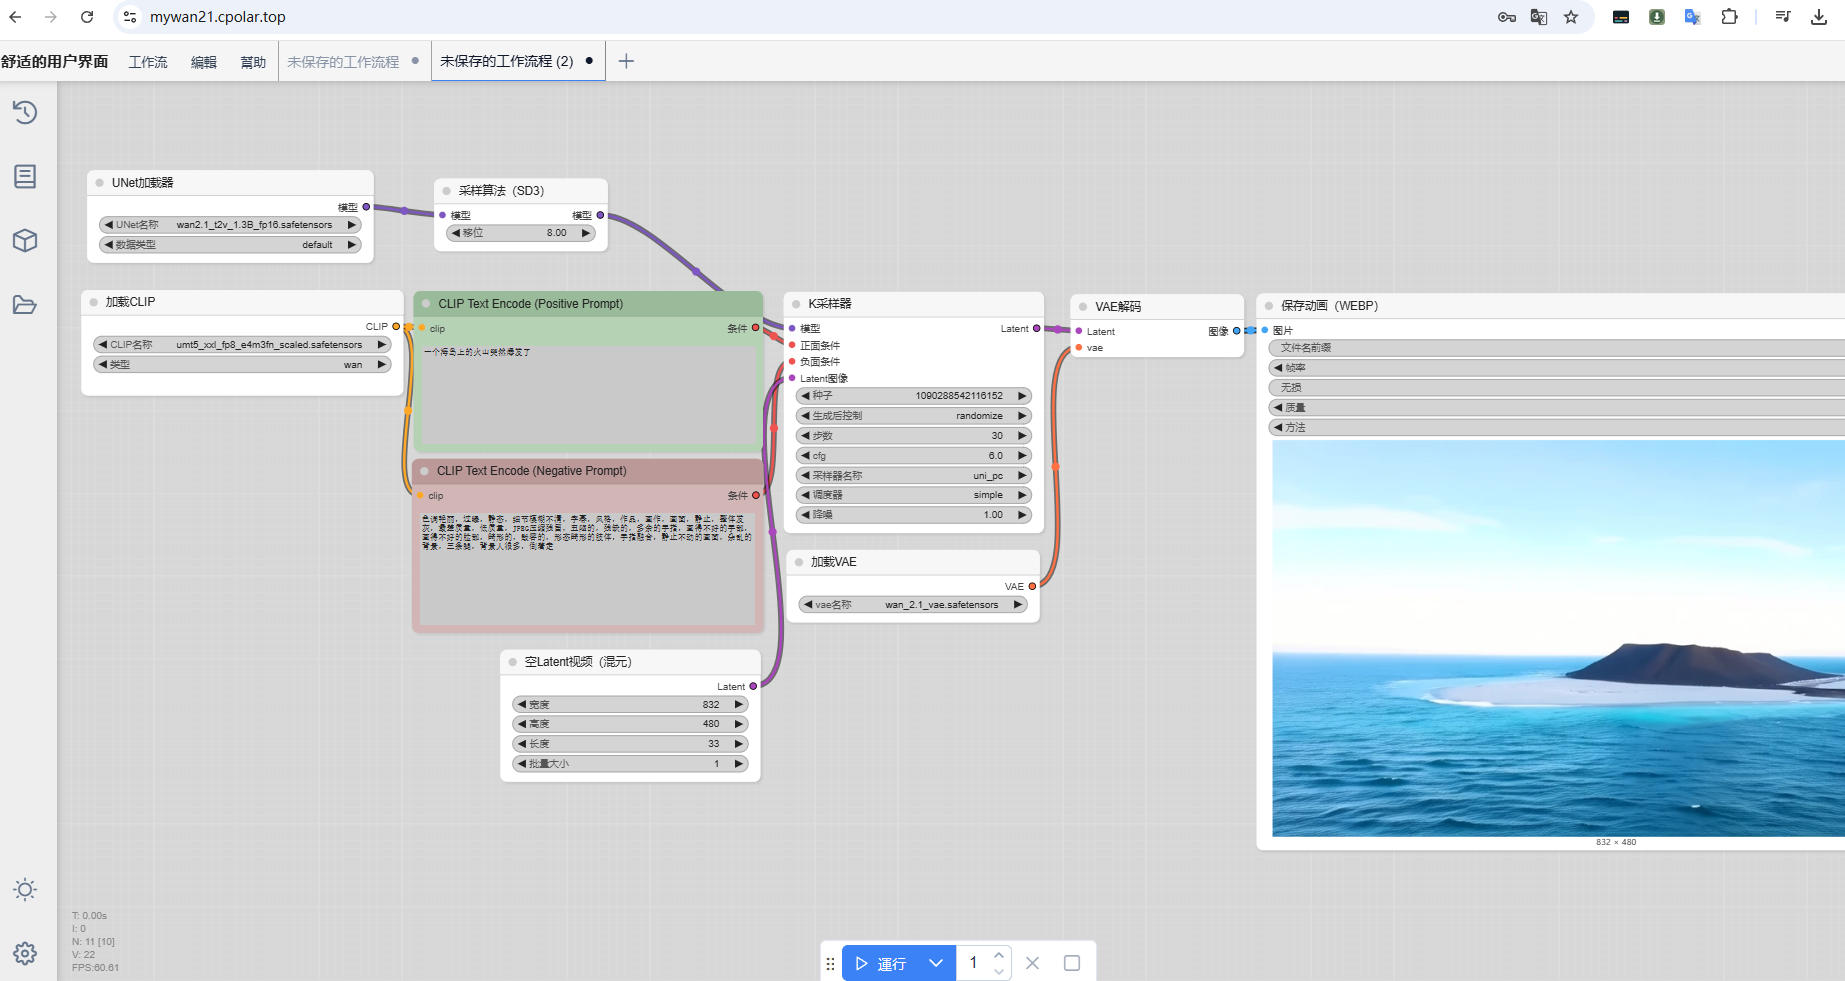1845x981 pixels.
Task: Click the cancel X icon beside batch count
Action: (1033, 963)
